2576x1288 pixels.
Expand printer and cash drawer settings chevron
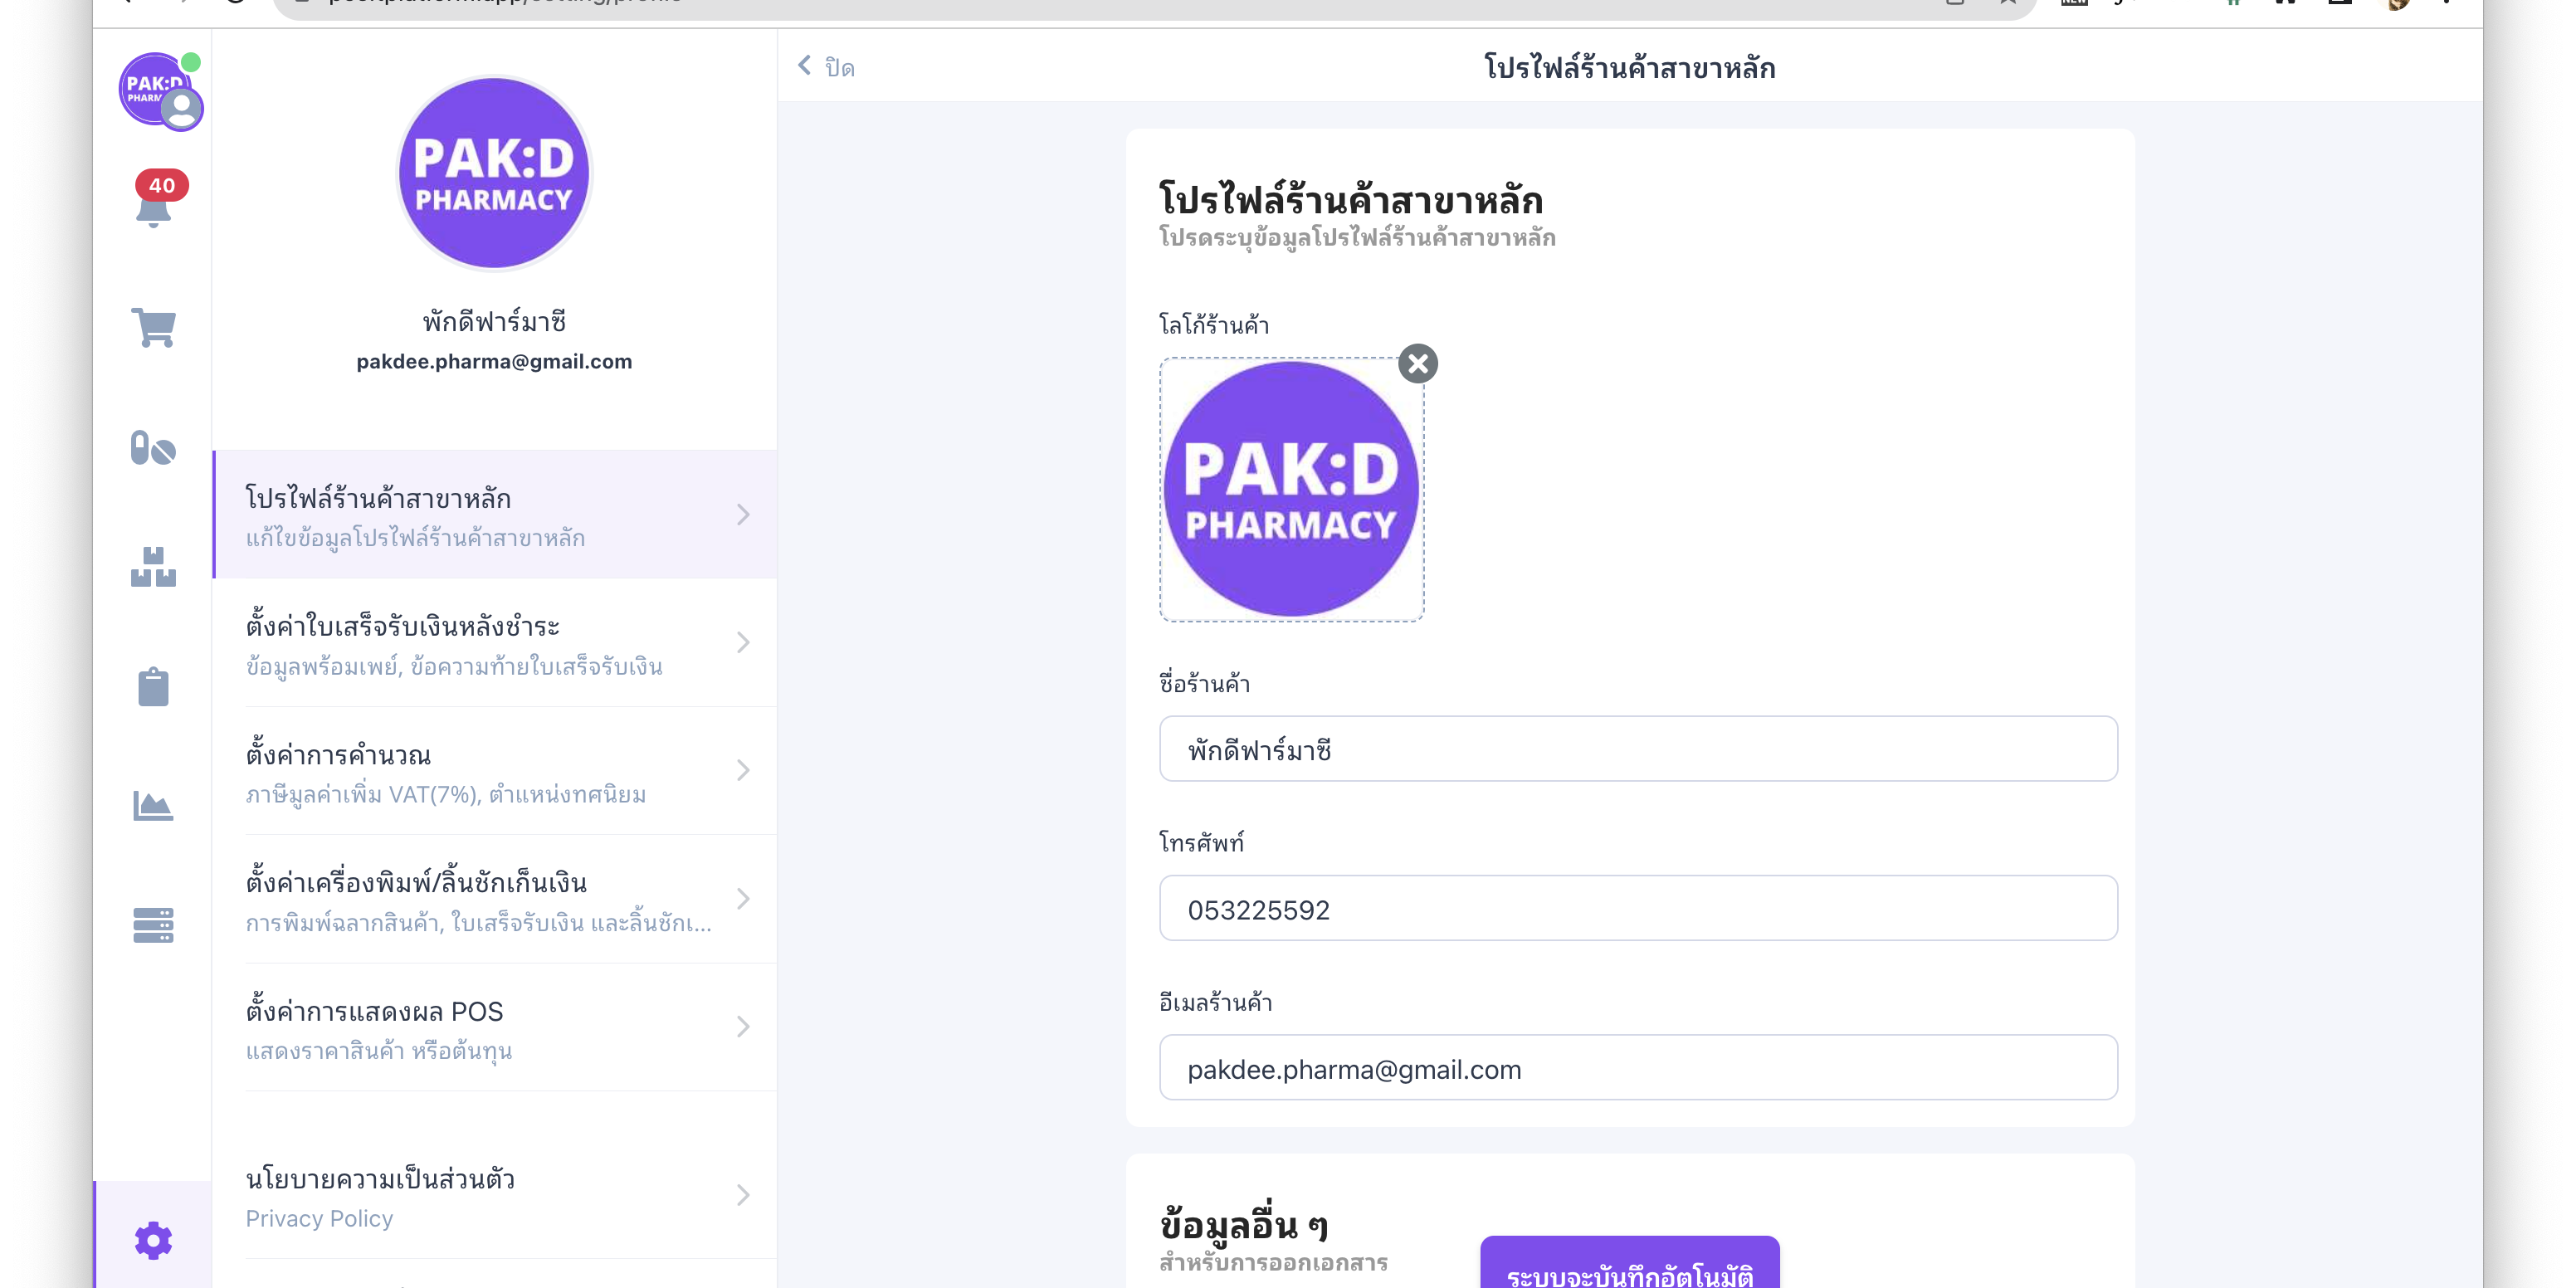pos(743,898)
